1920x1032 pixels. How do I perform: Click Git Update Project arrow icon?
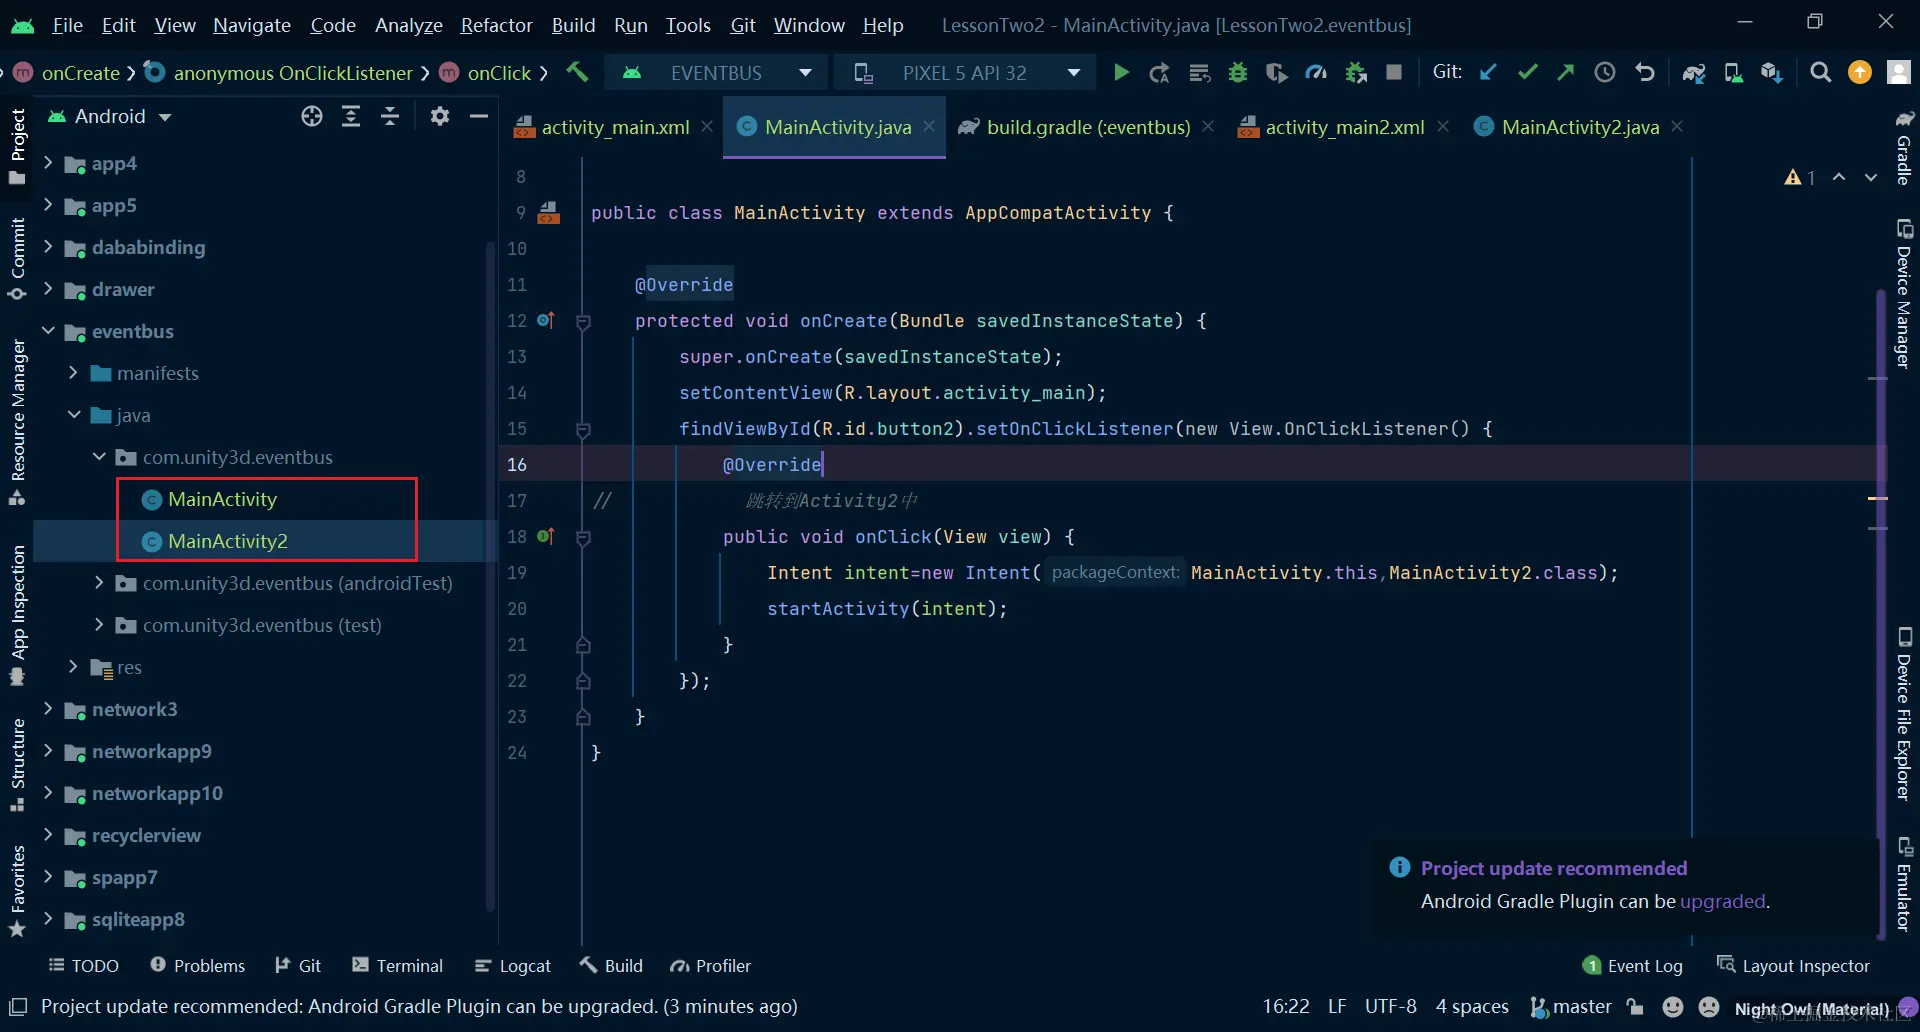[1489, 72]
